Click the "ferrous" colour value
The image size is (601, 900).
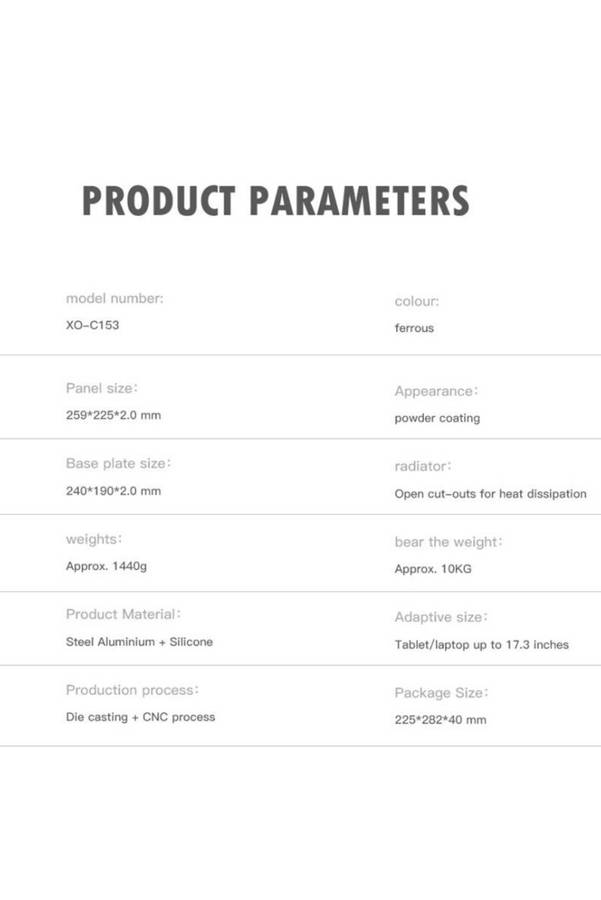(x=414, y=328)
